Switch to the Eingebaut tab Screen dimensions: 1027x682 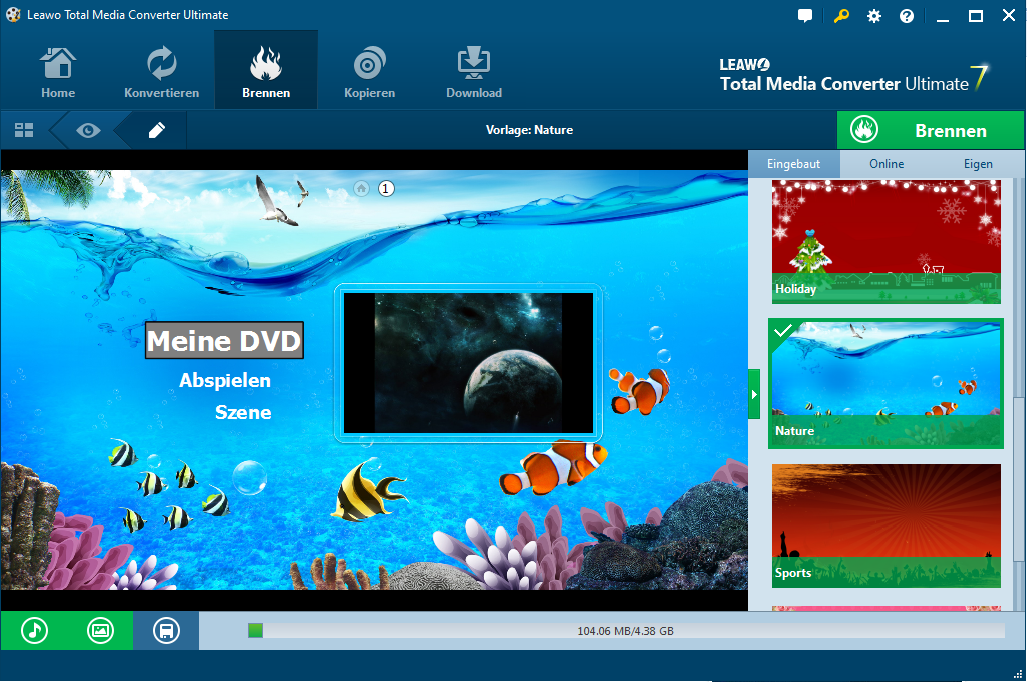[x=793, y=164]
